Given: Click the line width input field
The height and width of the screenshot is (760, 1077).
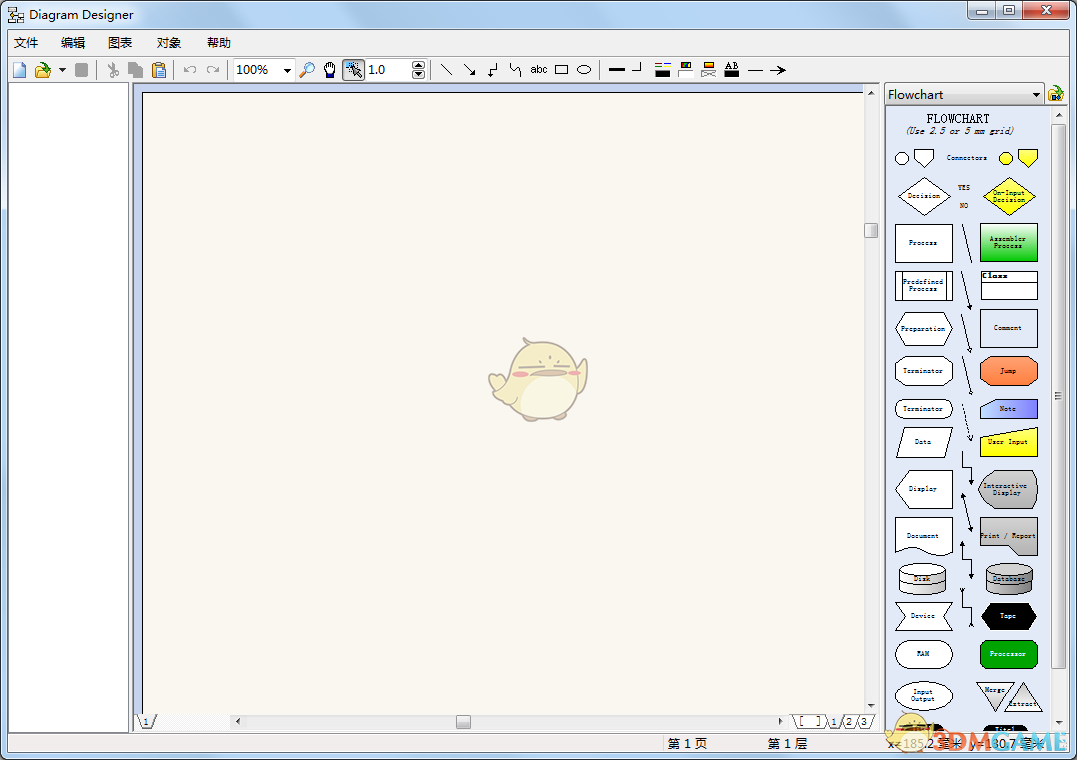Looking at the screenshot, I should point(388,70).
